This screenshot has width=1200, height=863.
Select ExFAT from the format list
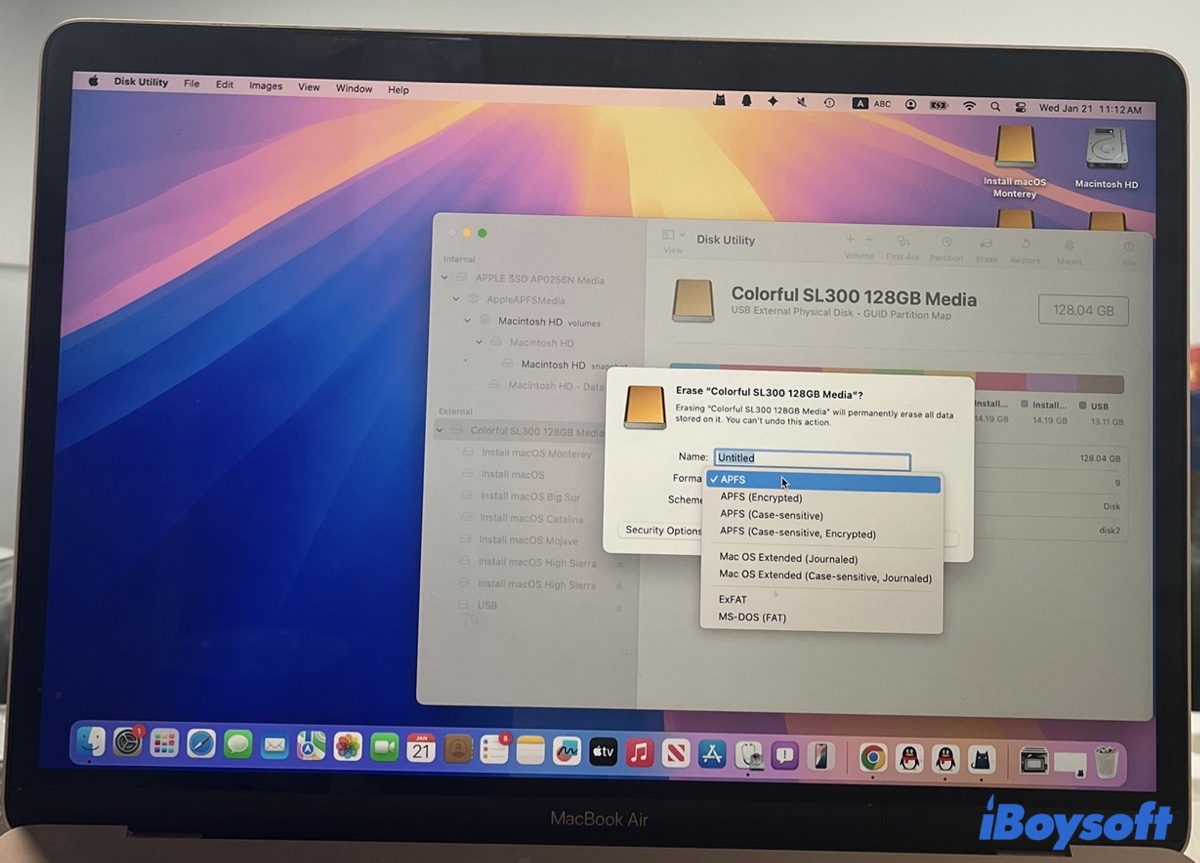click(x=733, y=598)
